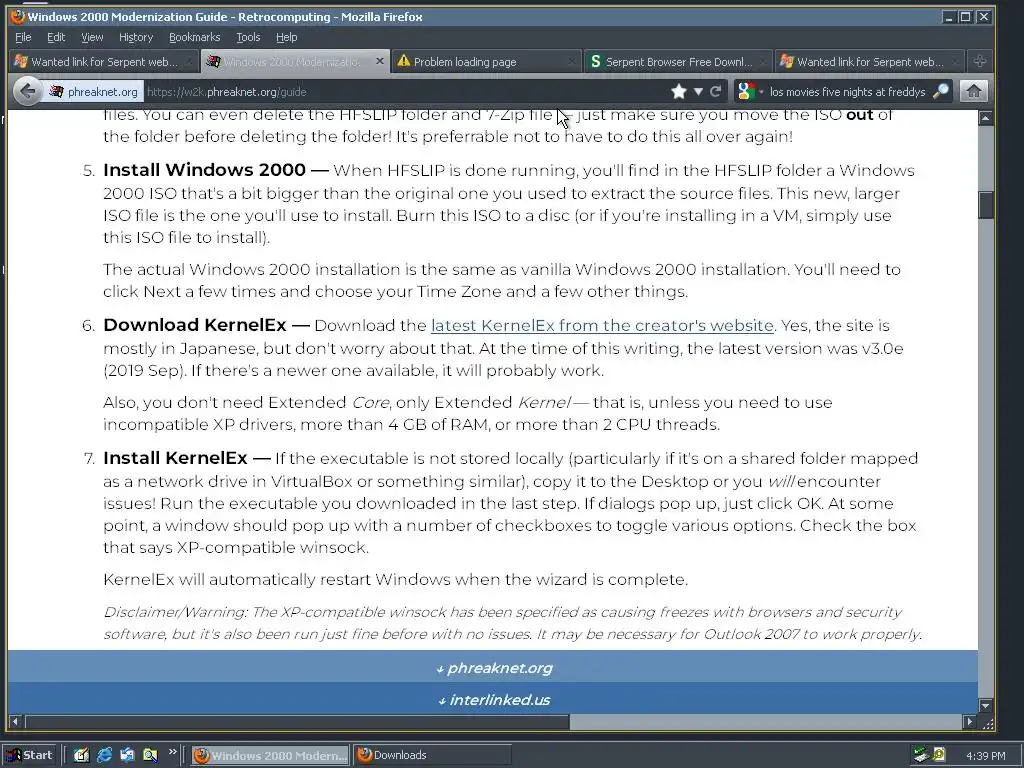The width and height of the screenshot is (1024, 768).
Task: Open the Edit menu
Action: pyautogui.click(x=56, y=37)
